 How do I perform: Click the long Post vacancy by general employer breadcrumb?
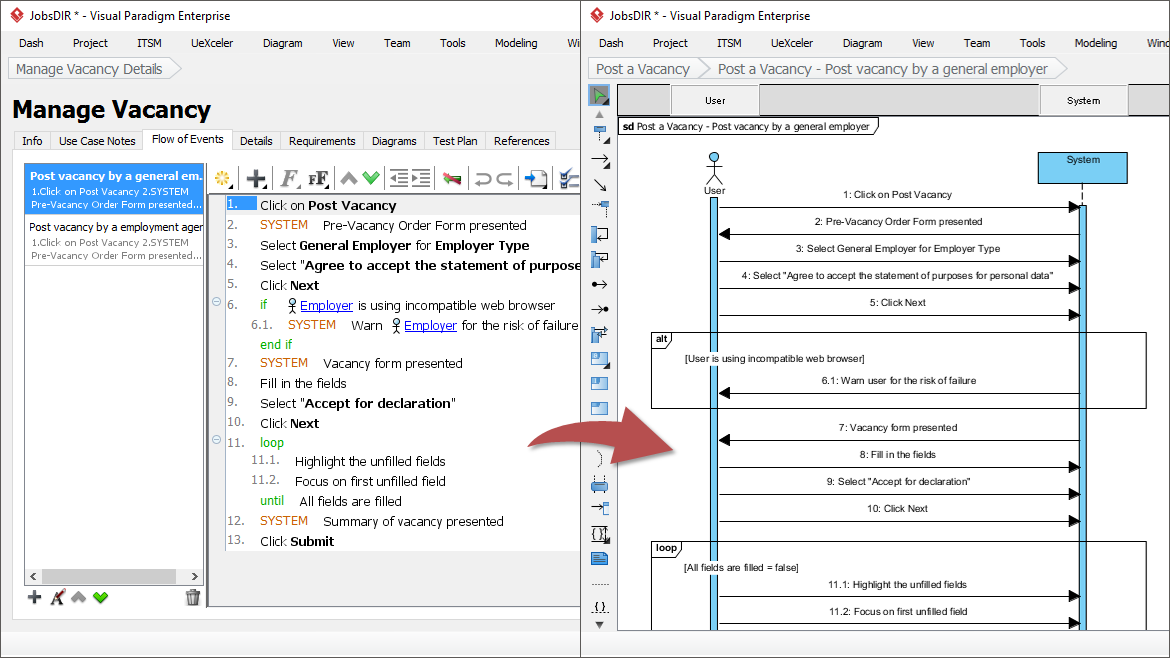click(x=882, y=69)
